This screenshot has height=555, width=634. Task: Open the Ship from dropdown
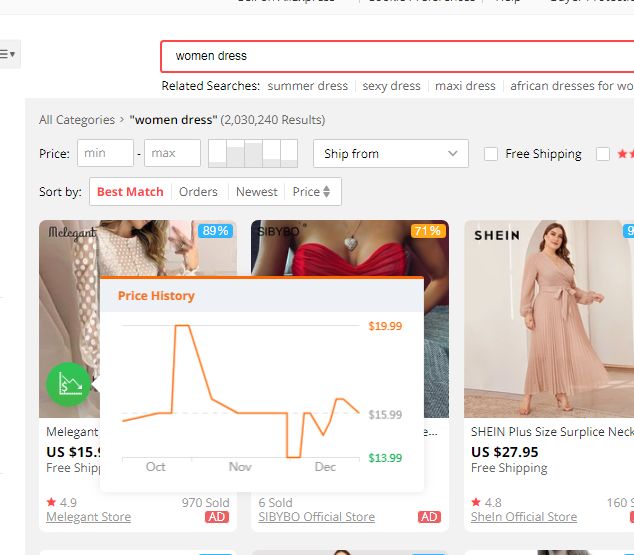[x=390, y=154]
